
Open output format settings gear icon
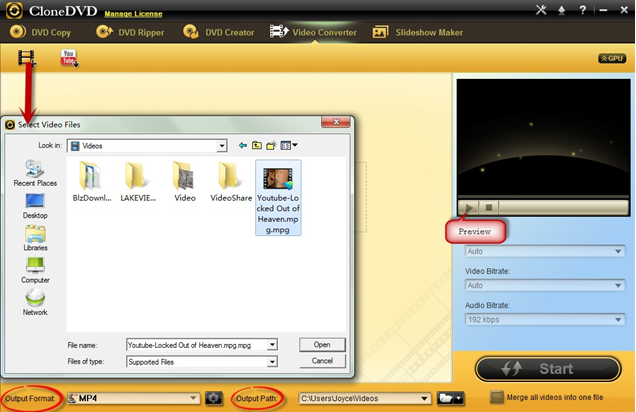pyautogui.click(x=214, y=398)
